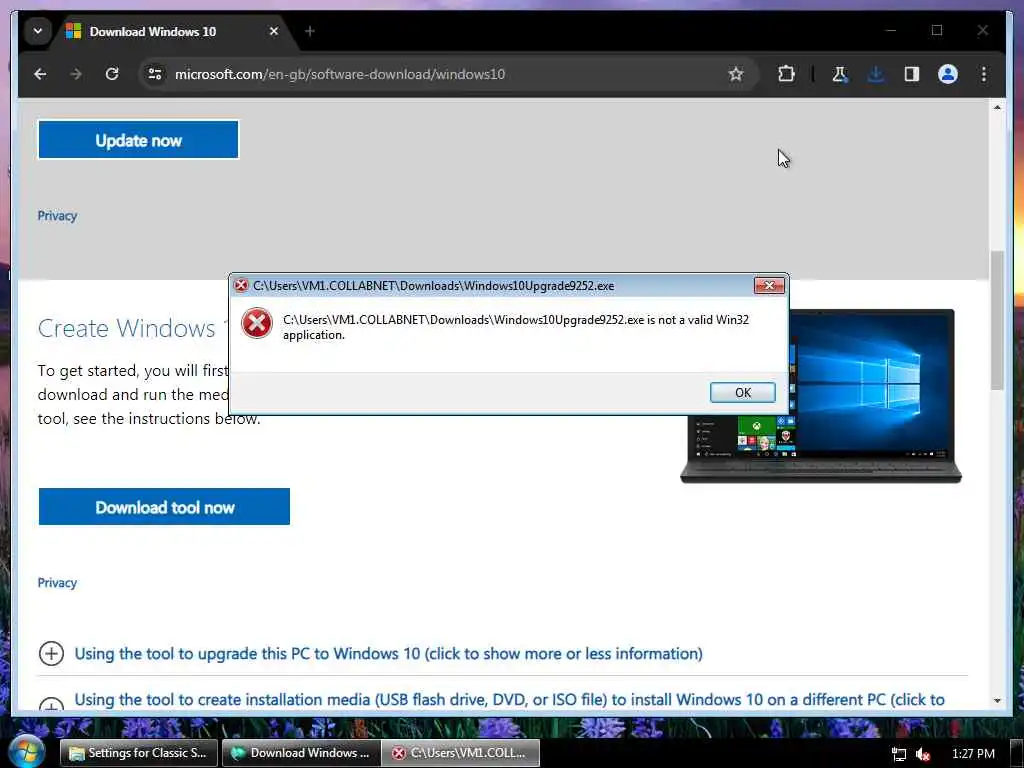Show Chrome downloads
Viewport: 1024px width, 768px height.
(876, 74)
